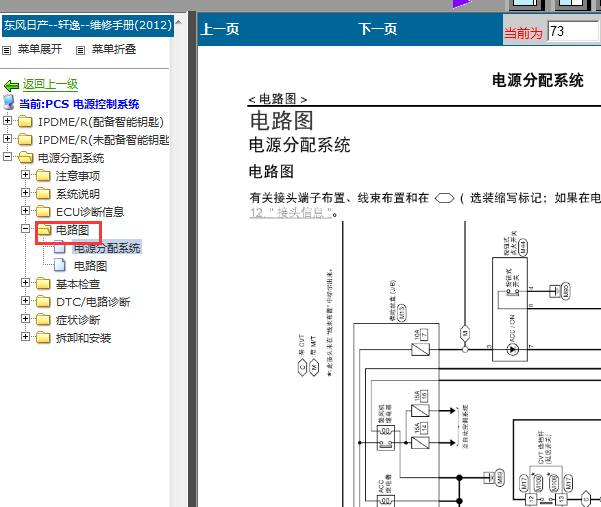Click open folder icon of 电源分配系统 node
The height and width of the screenshot is (507, 601).
(26, 157)
